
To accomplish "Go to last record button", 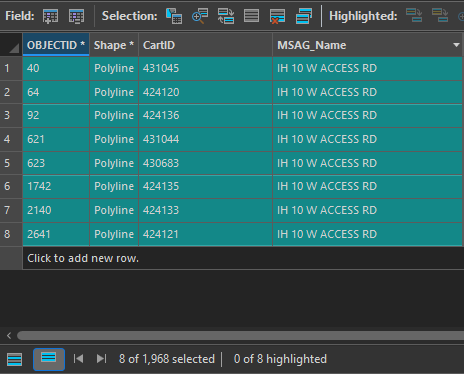I will tap(101, 359).
